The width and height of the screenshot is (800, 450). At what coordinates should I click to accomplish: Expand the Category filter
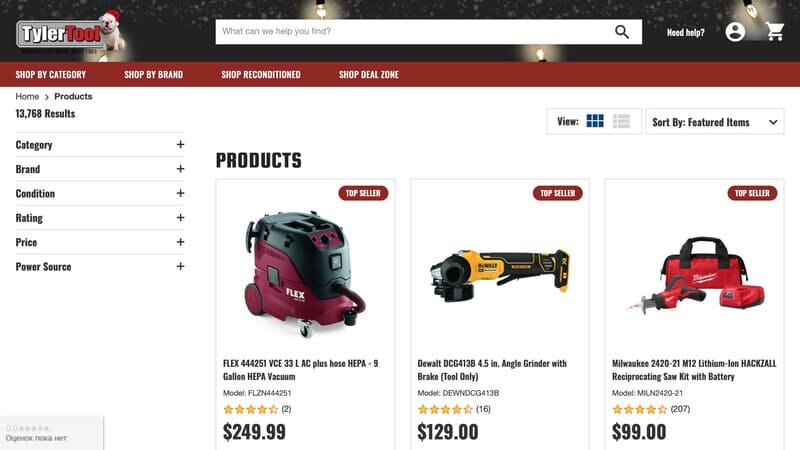[99, 144]
